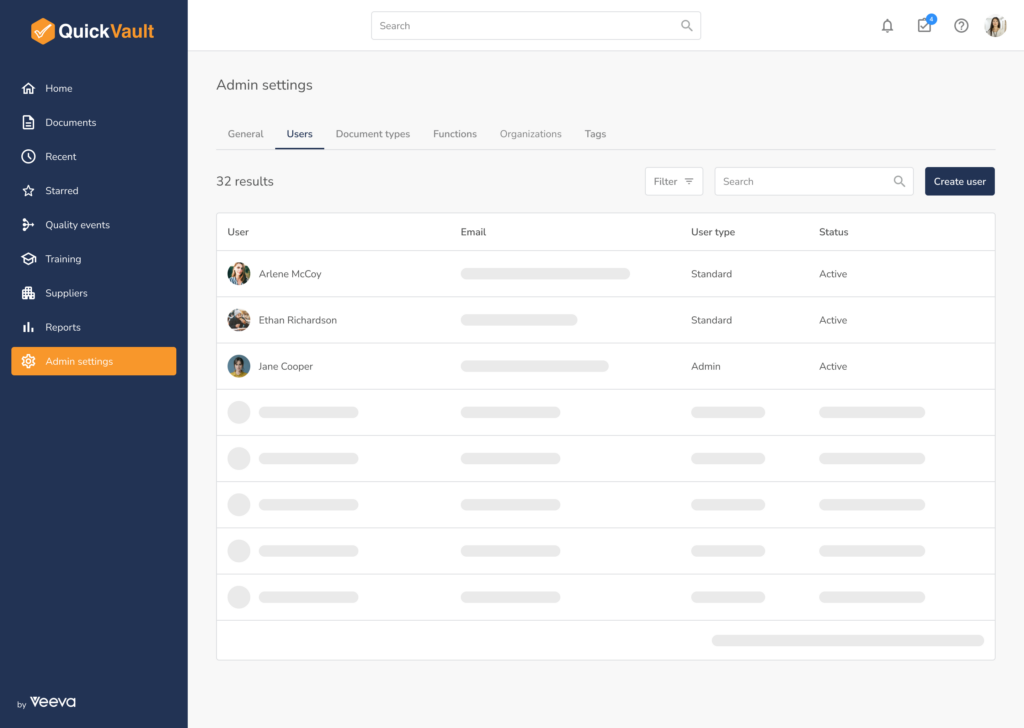This screenshot has width=1024, height=728.
Task: Open the Filter dropdown
Action: pyautogui.click(x=673, y=182)
